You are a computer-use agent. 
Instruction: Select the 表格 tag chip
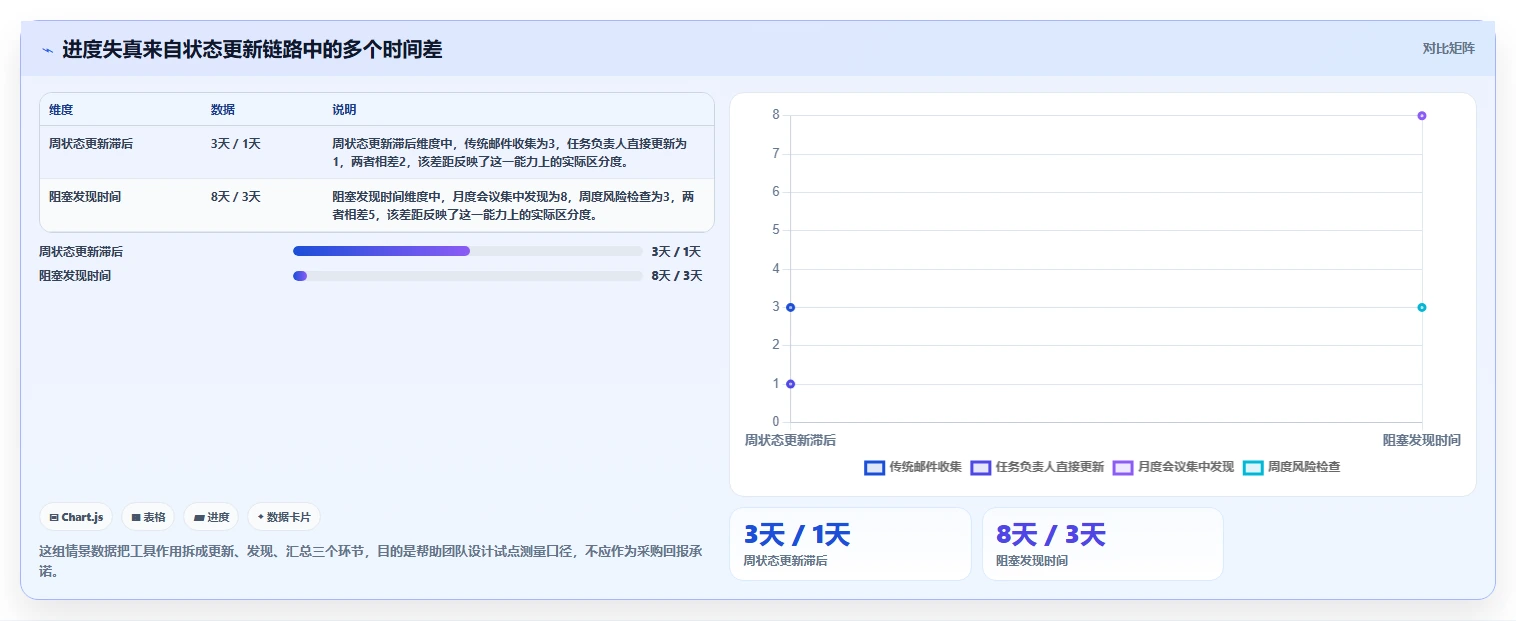pyautogui.click(x=148, y=517)
